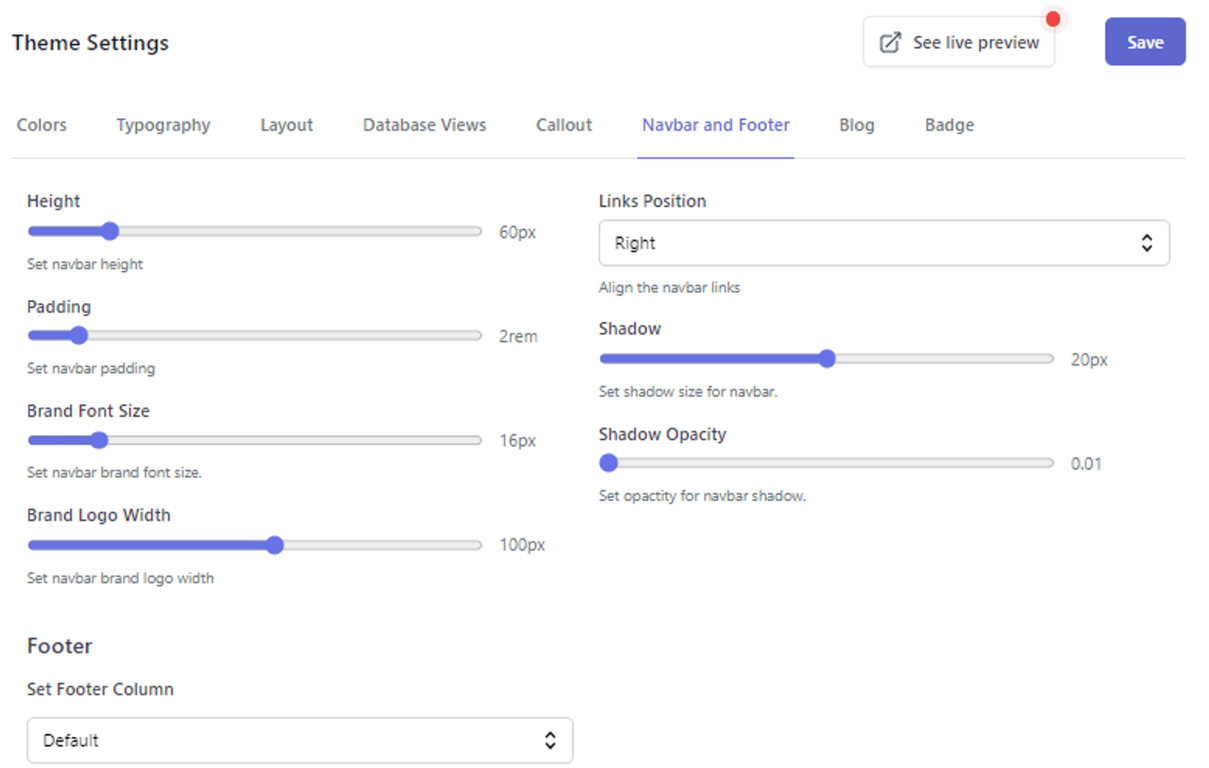Switch to the Blog tab
The image size is (1209, 768).
tap(857, 125)
